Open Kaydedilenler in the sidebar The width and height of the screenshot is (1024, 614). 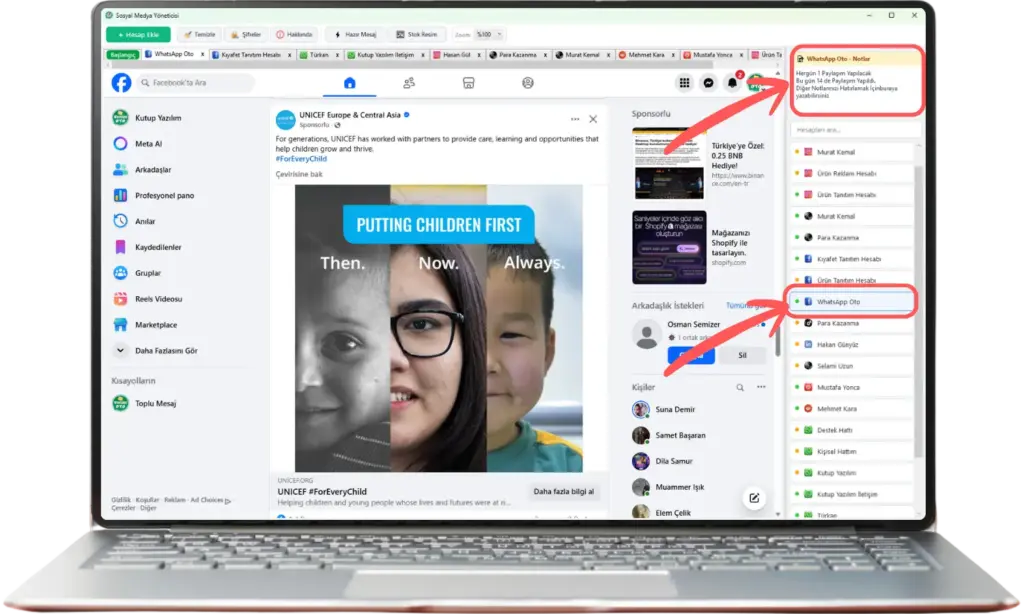pyautogui.click(x=148, y=247)
